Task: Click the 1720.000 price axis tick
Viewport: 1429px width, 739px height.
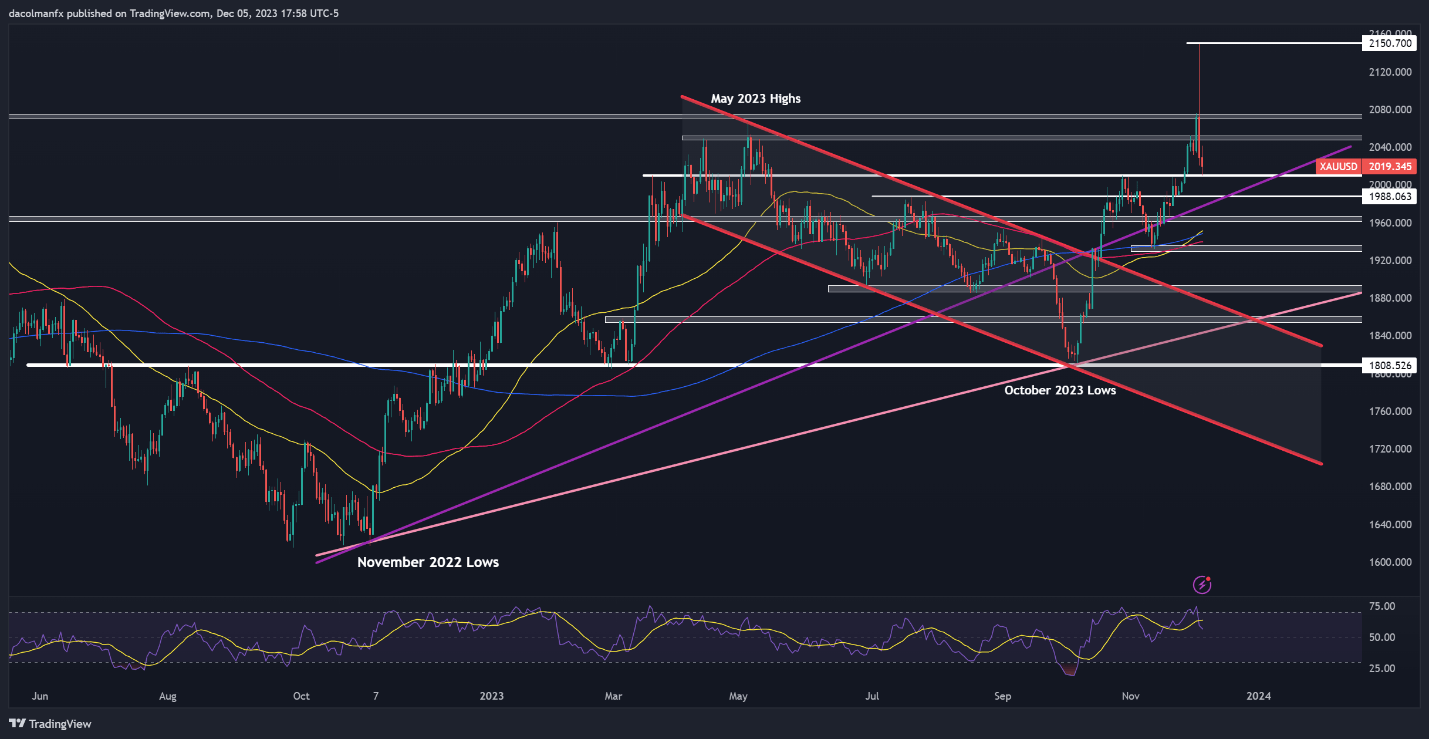Action: pos(1391,449)
